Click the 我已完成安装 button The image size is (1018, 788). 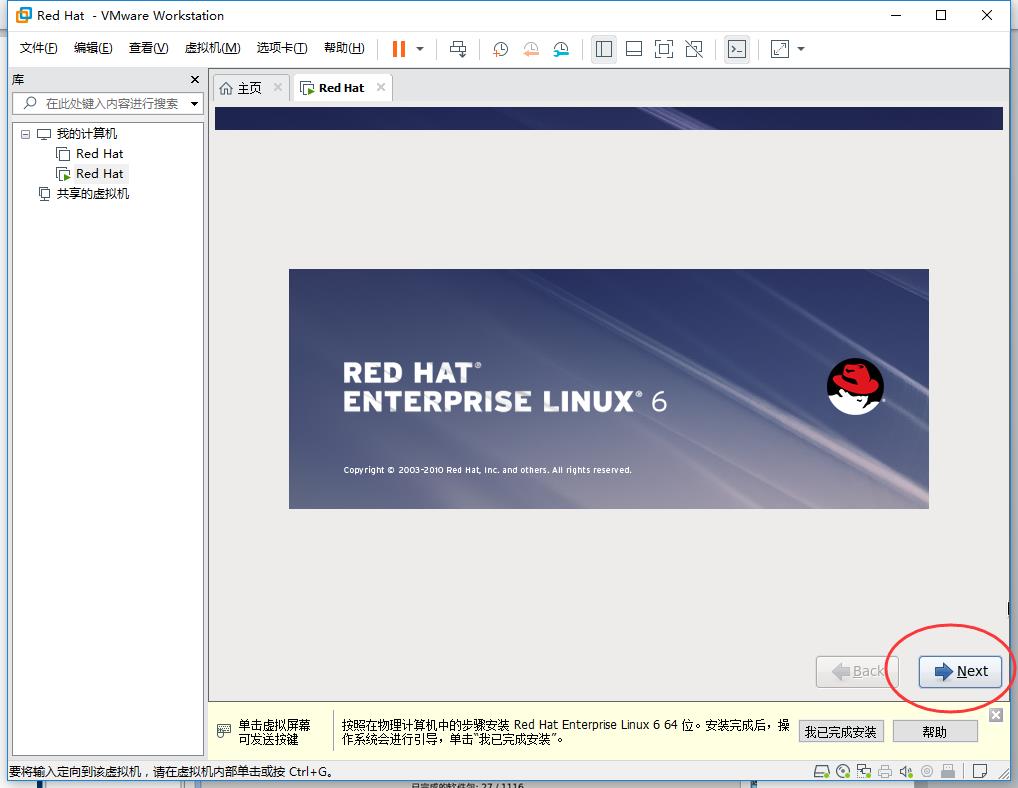841,732
